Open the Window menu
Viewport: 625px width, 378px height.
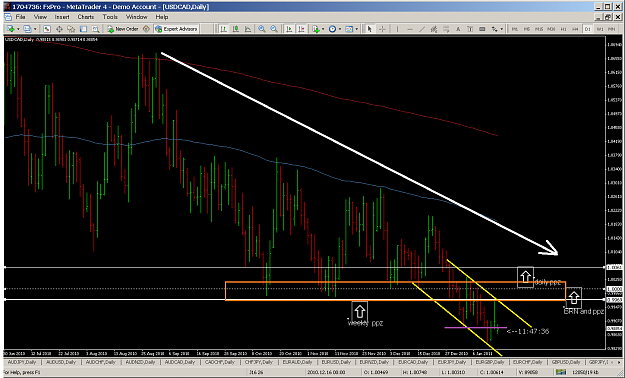tap(137, 17)
